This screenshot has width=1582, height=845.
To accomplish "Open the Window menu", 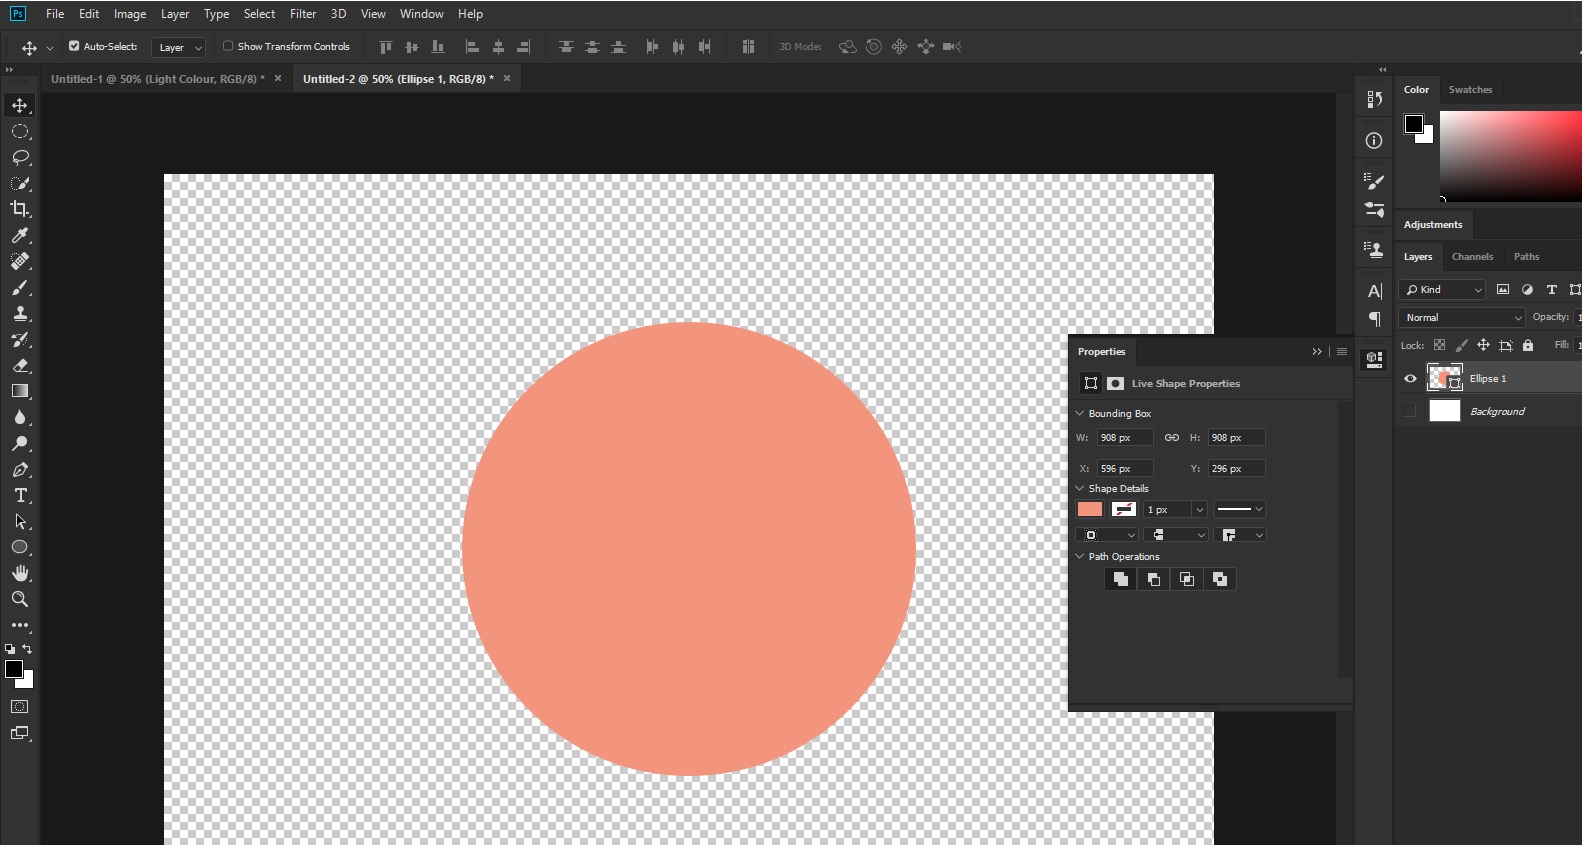I will [x=422, y=14].
